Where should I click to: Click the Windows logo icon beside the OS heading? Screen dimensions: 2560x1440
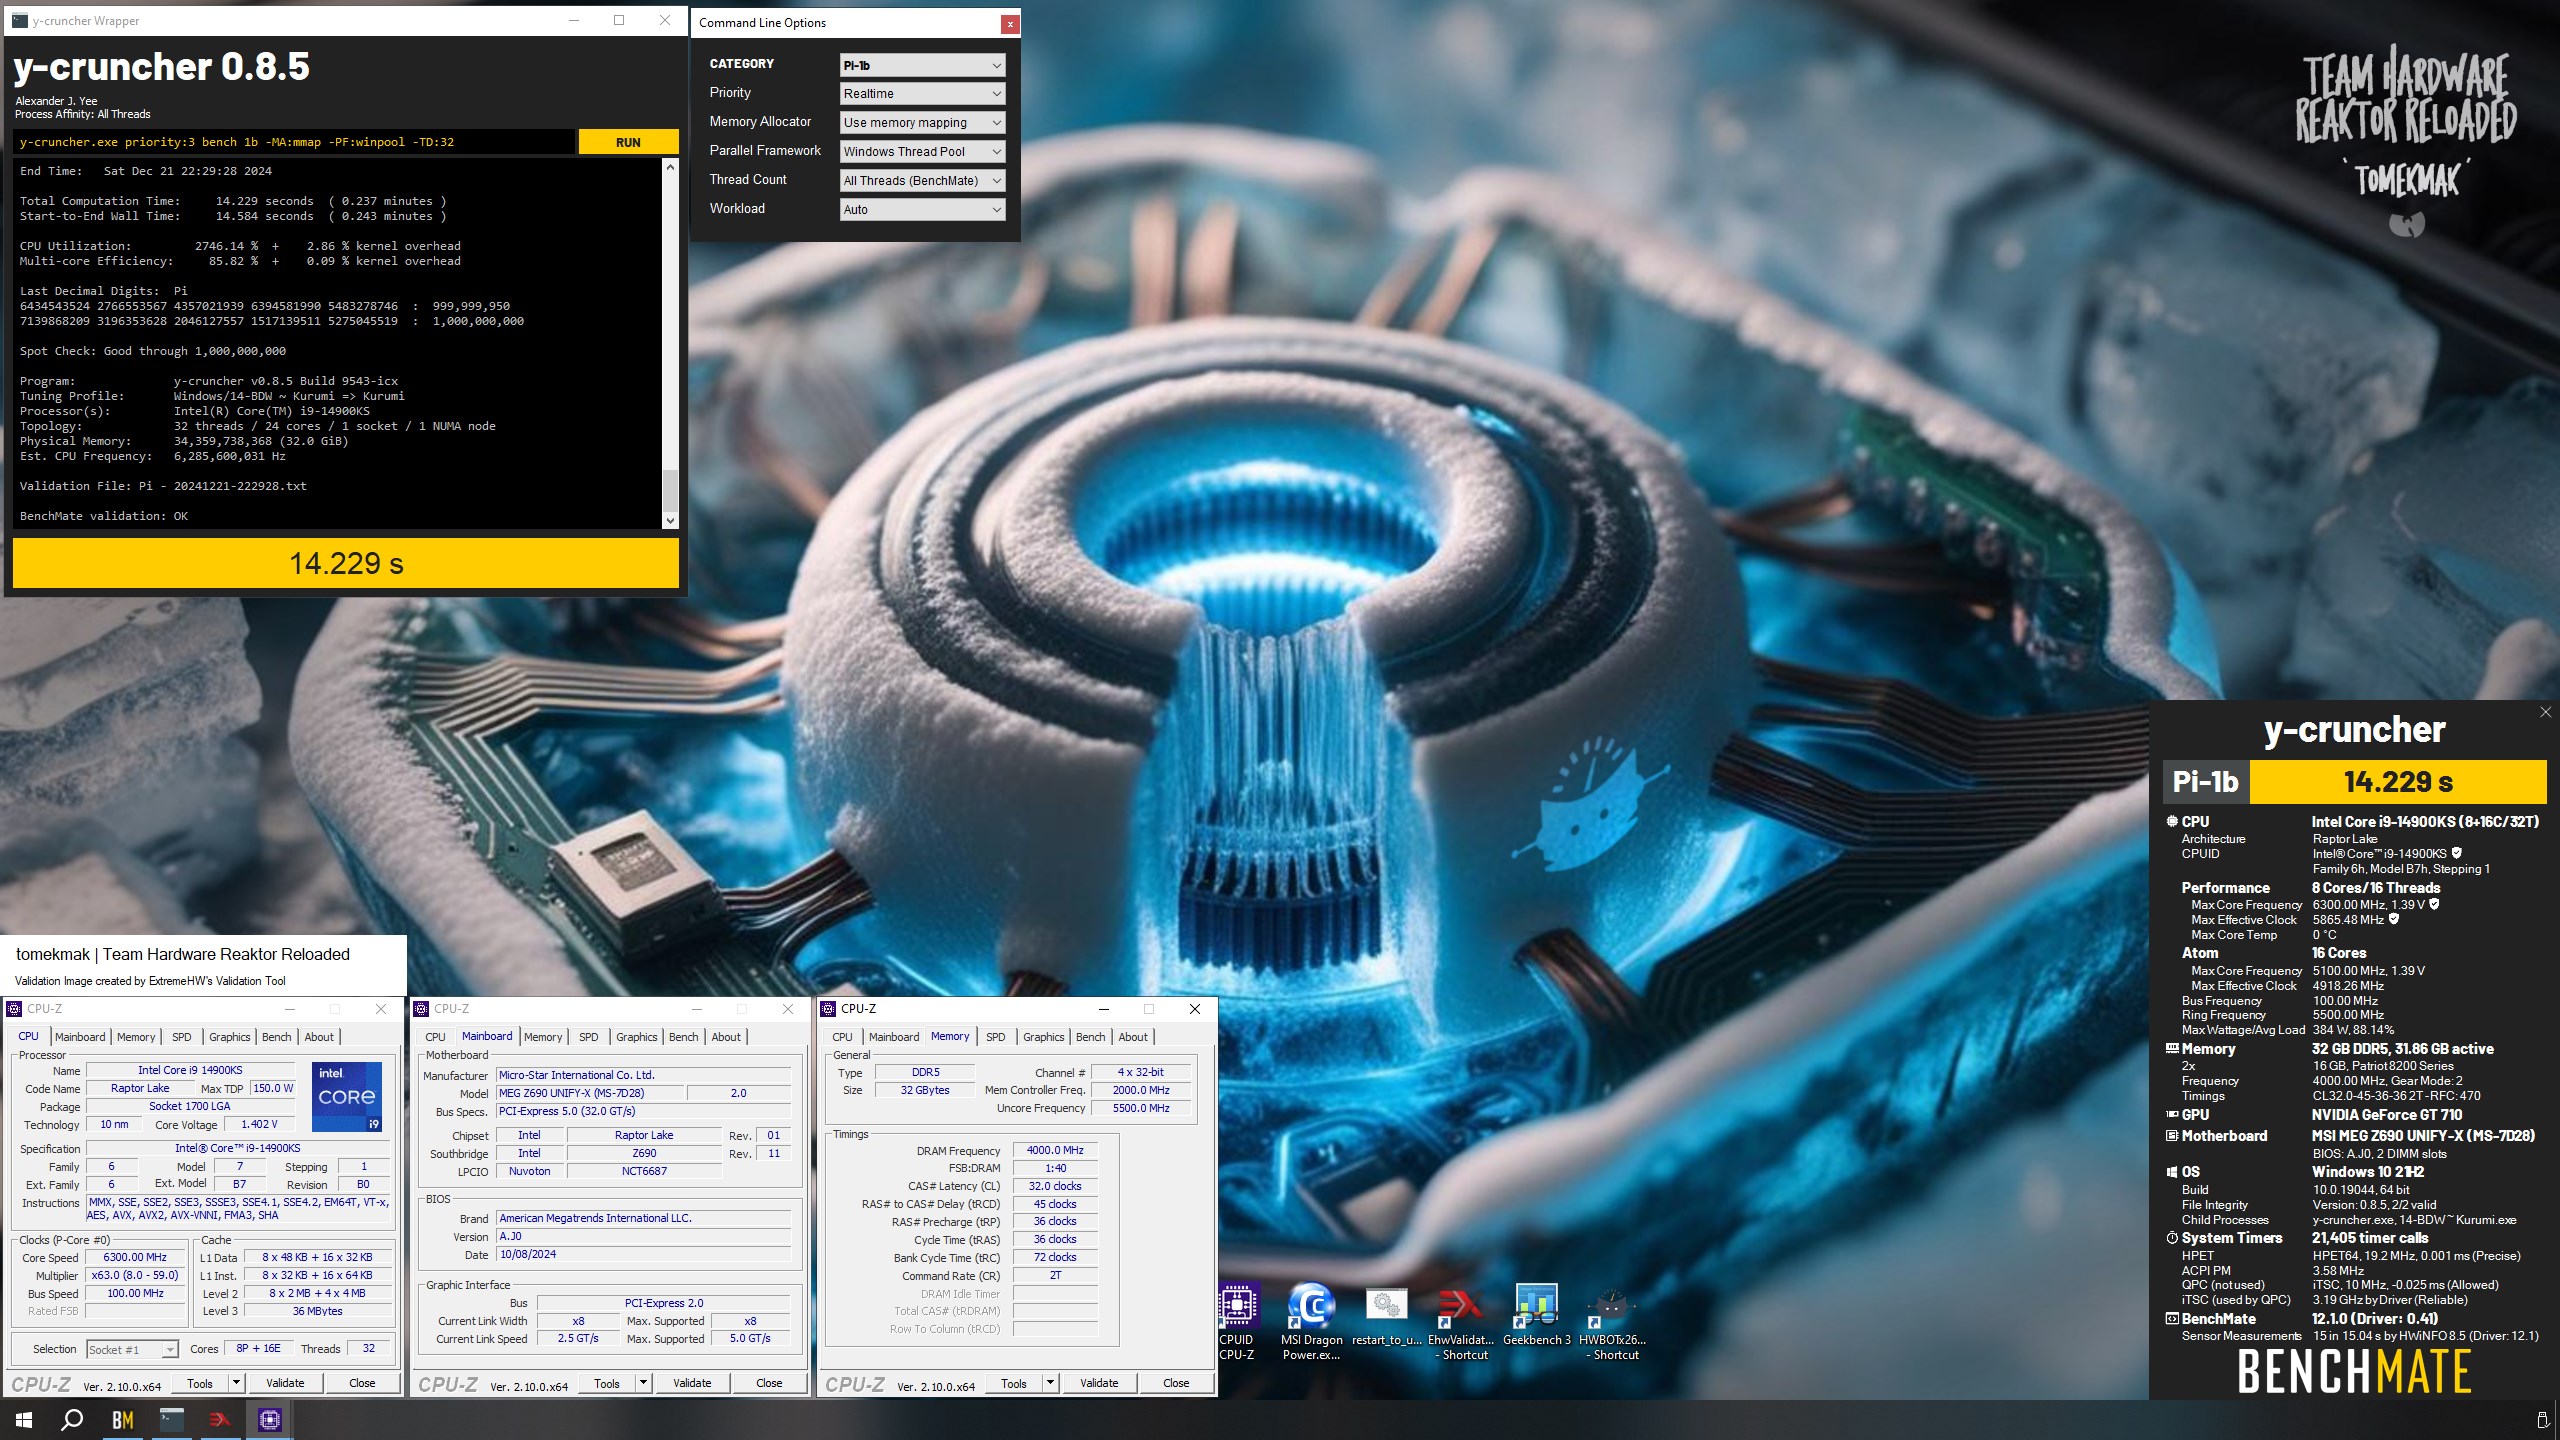pyautogui.click(x=2171, y=1171)
